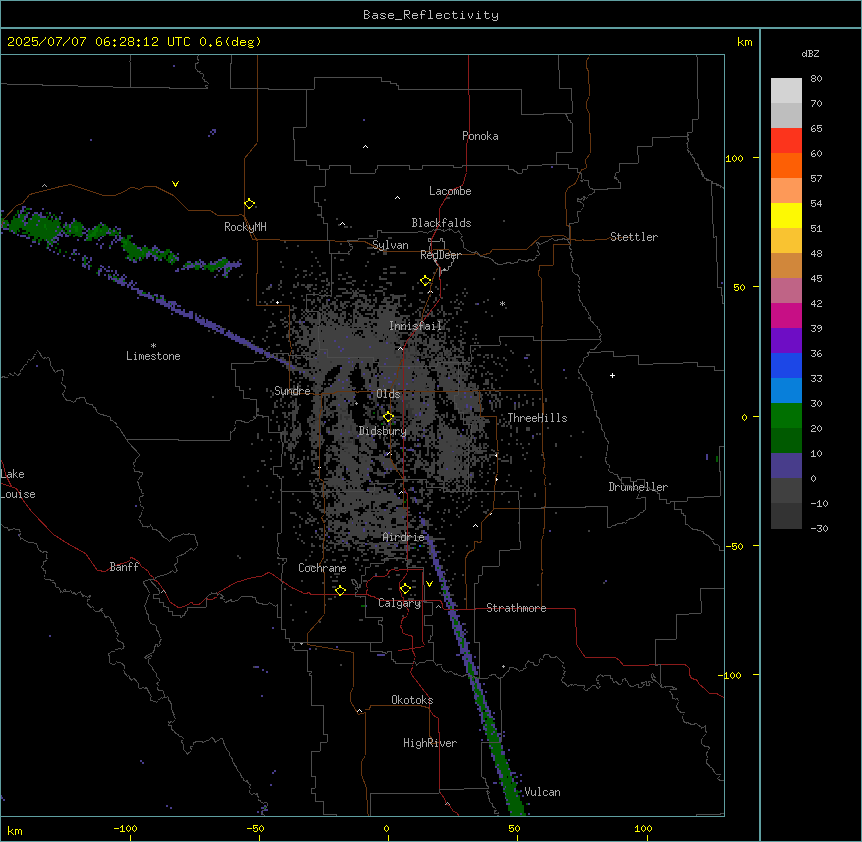Viewport: 862px width, 842px height.
Task: Click the RedDeer city label
Action: [x=441, y=255]
